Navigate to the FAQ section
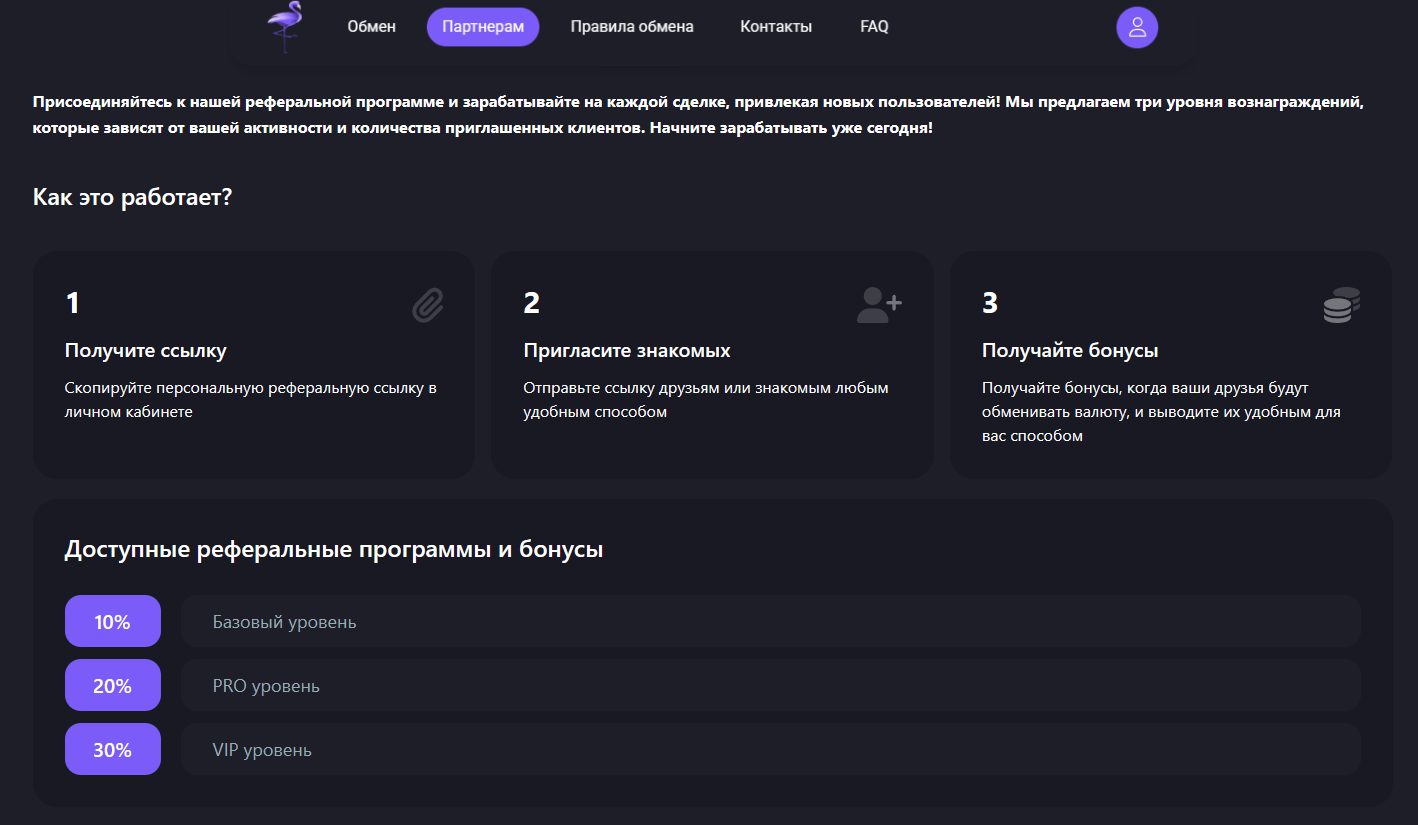Screen dimensions: 1418x825 tap(874, 27)
